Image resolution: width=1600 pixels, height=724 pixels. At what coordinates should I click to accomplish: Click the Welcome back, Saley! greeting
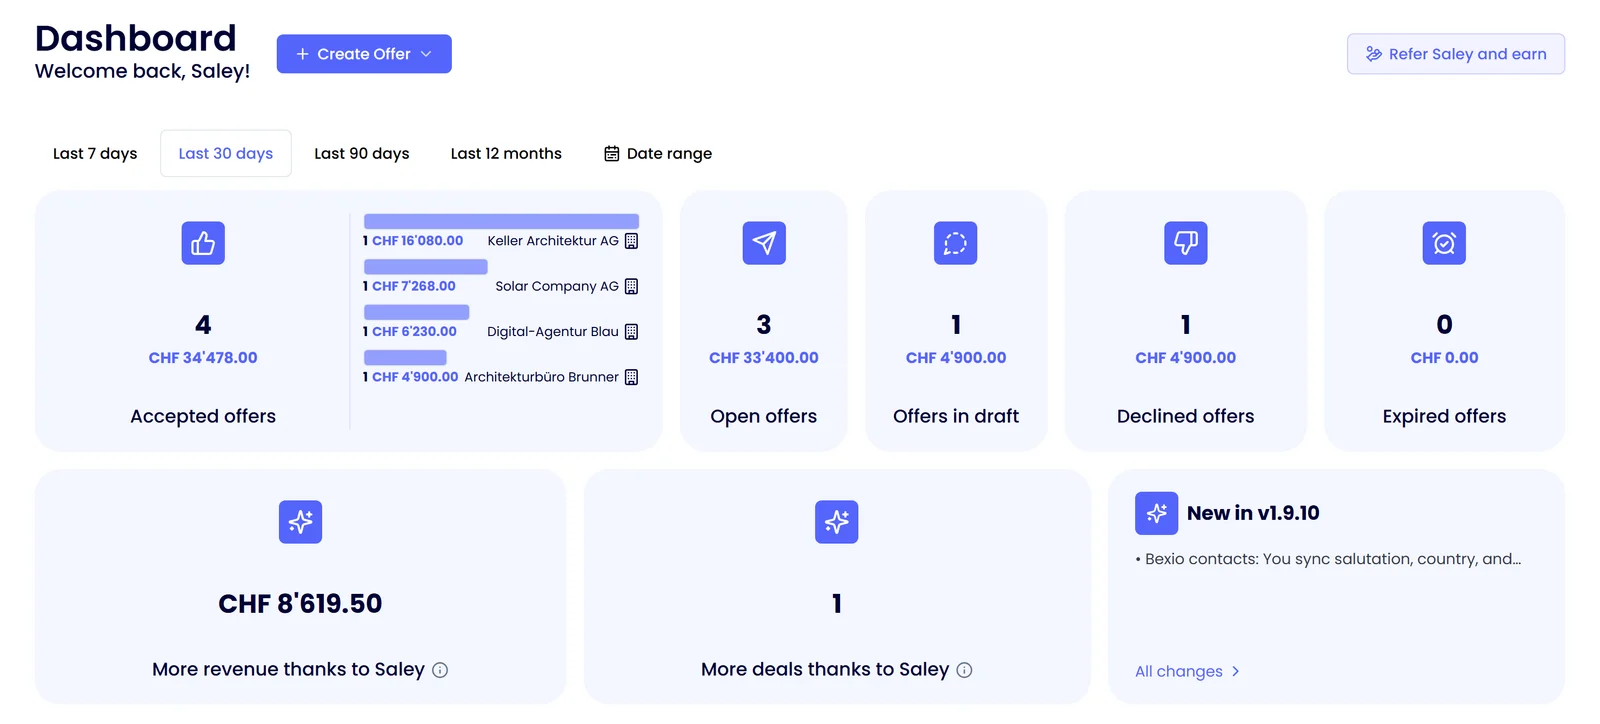(142, 71)
